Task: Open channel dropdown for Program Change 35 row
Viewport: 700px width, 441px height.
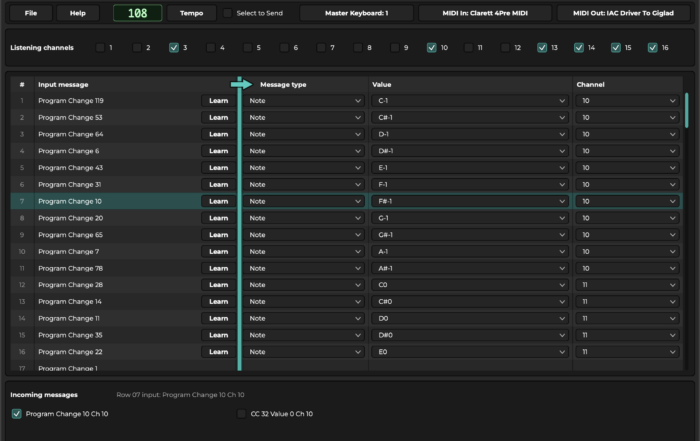Action: point(627,335)
